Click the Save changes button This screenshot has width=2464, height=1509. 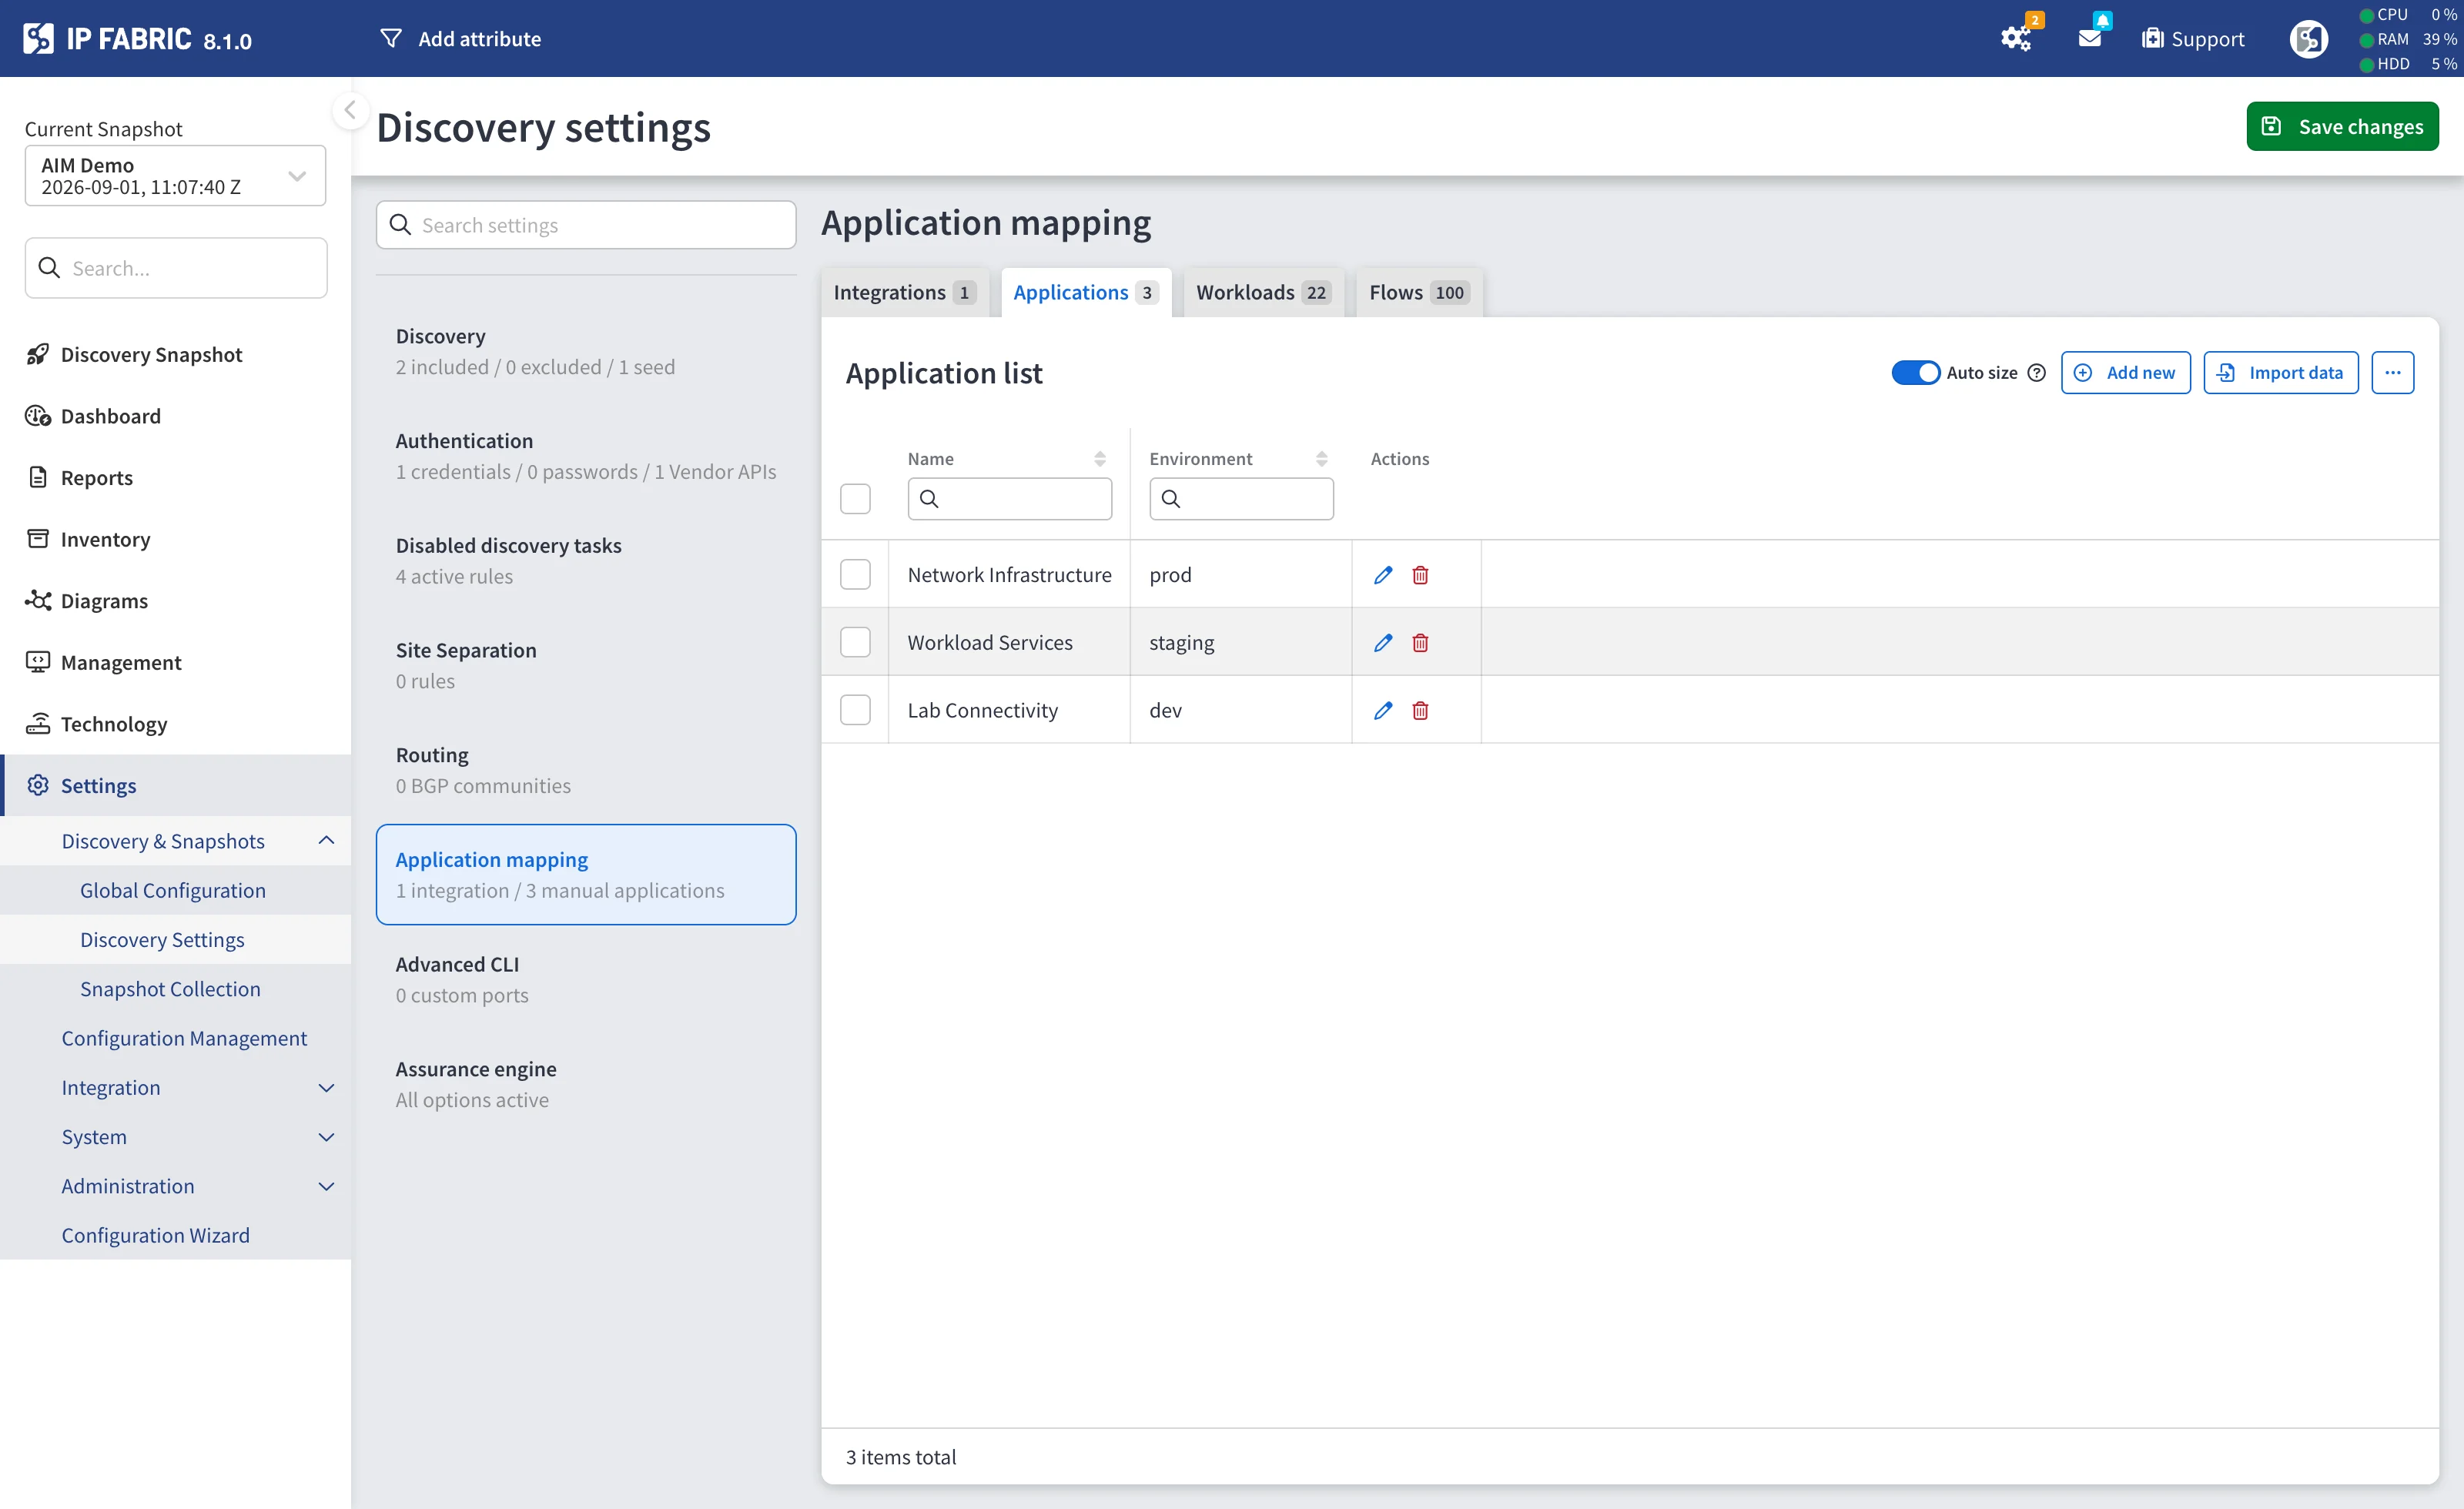(x=2342, y=127)
